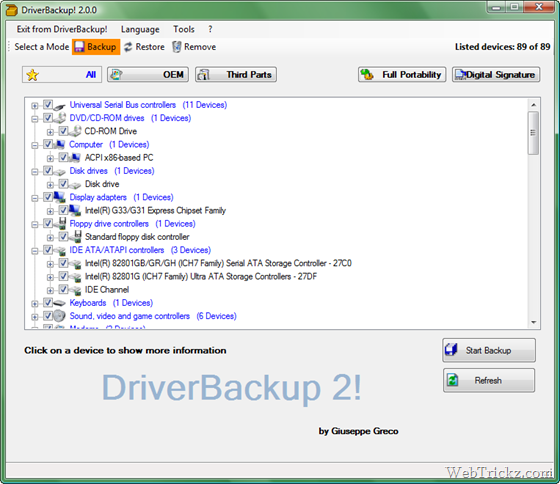The width and height of the screenshot is (560, 484).
Task: Switch to Restore mode
Action: point(144,47)
